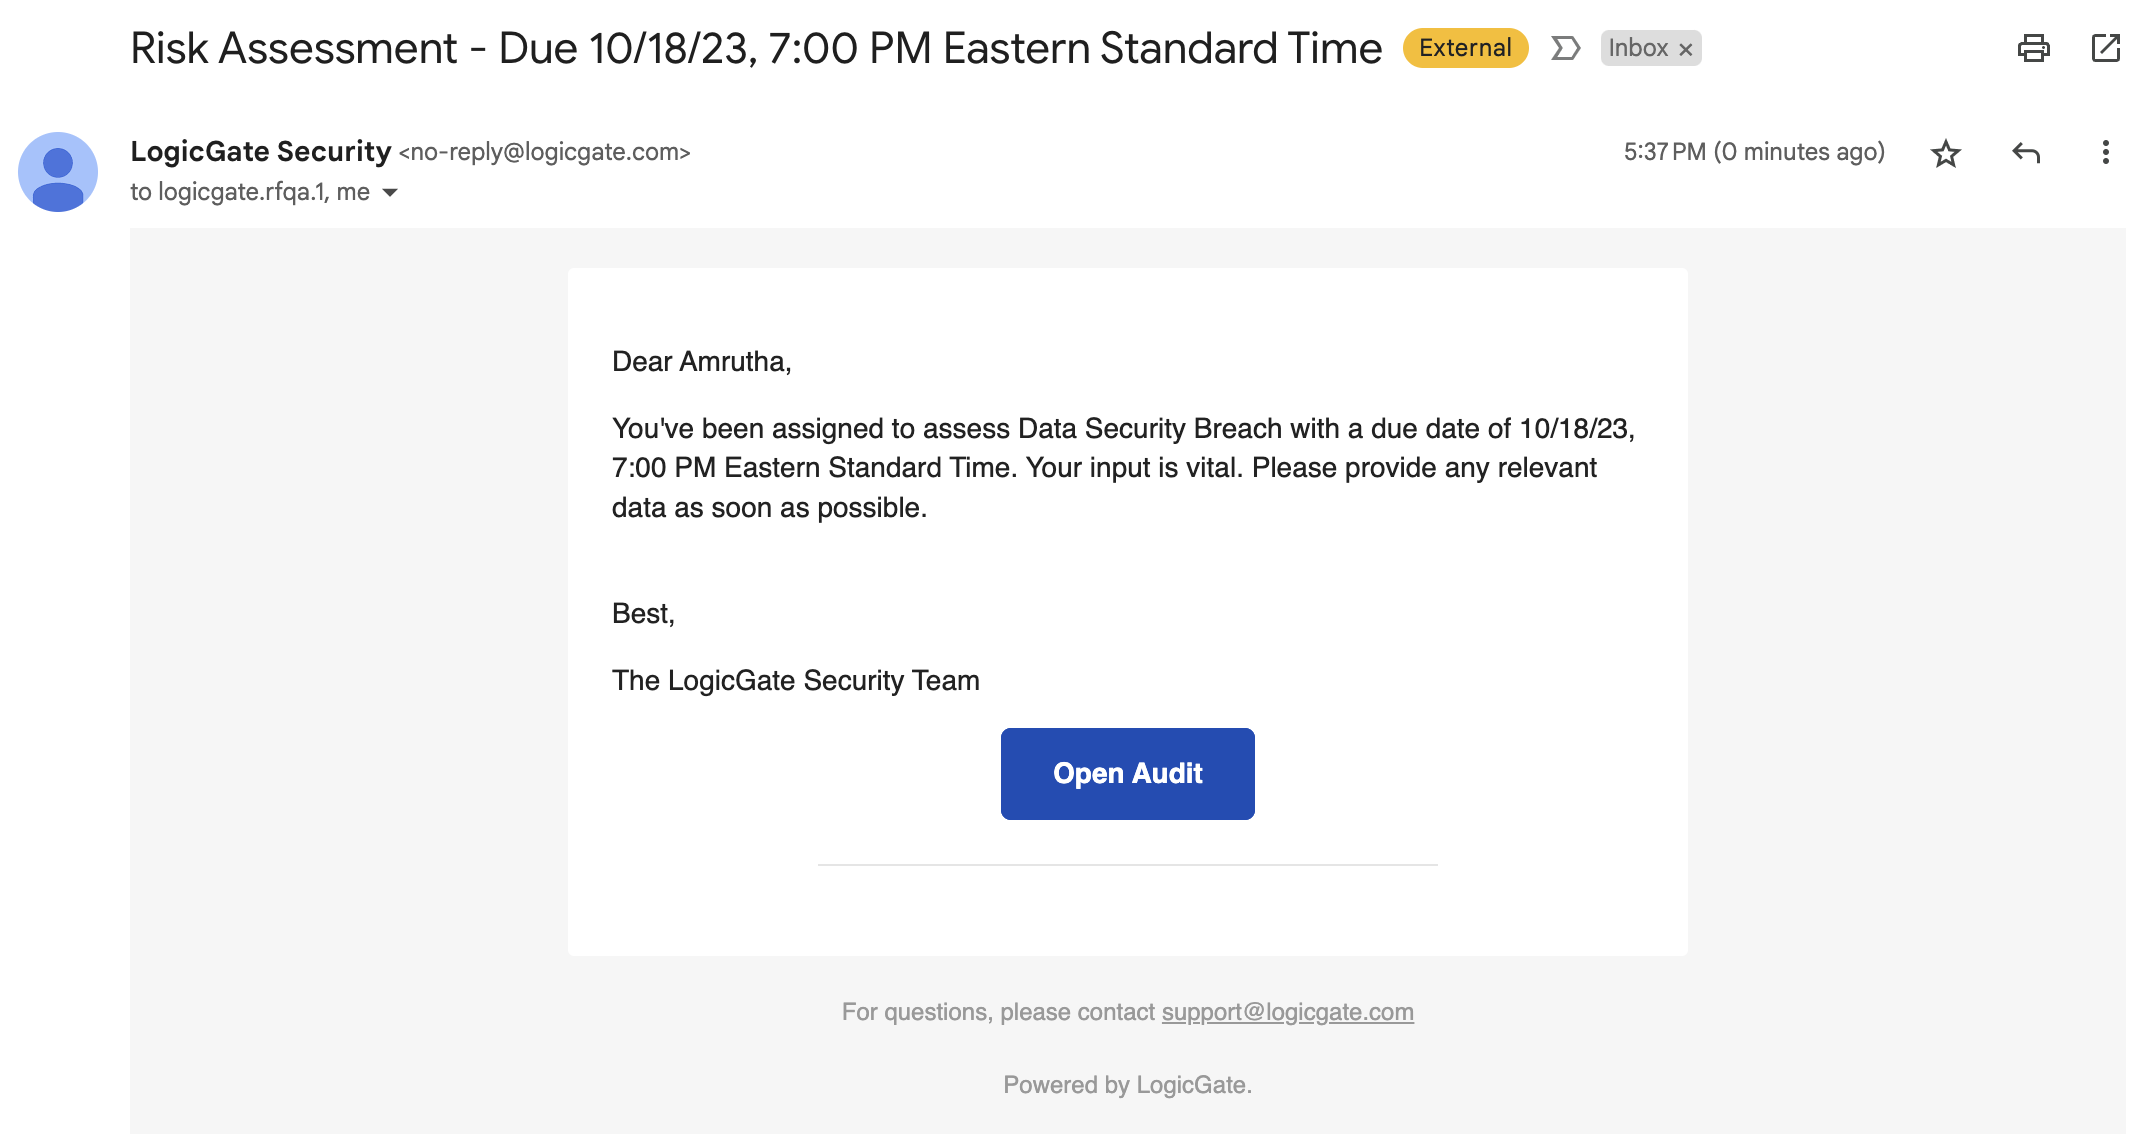Click the Risk Assessment subject line

(x=756, y=48)
